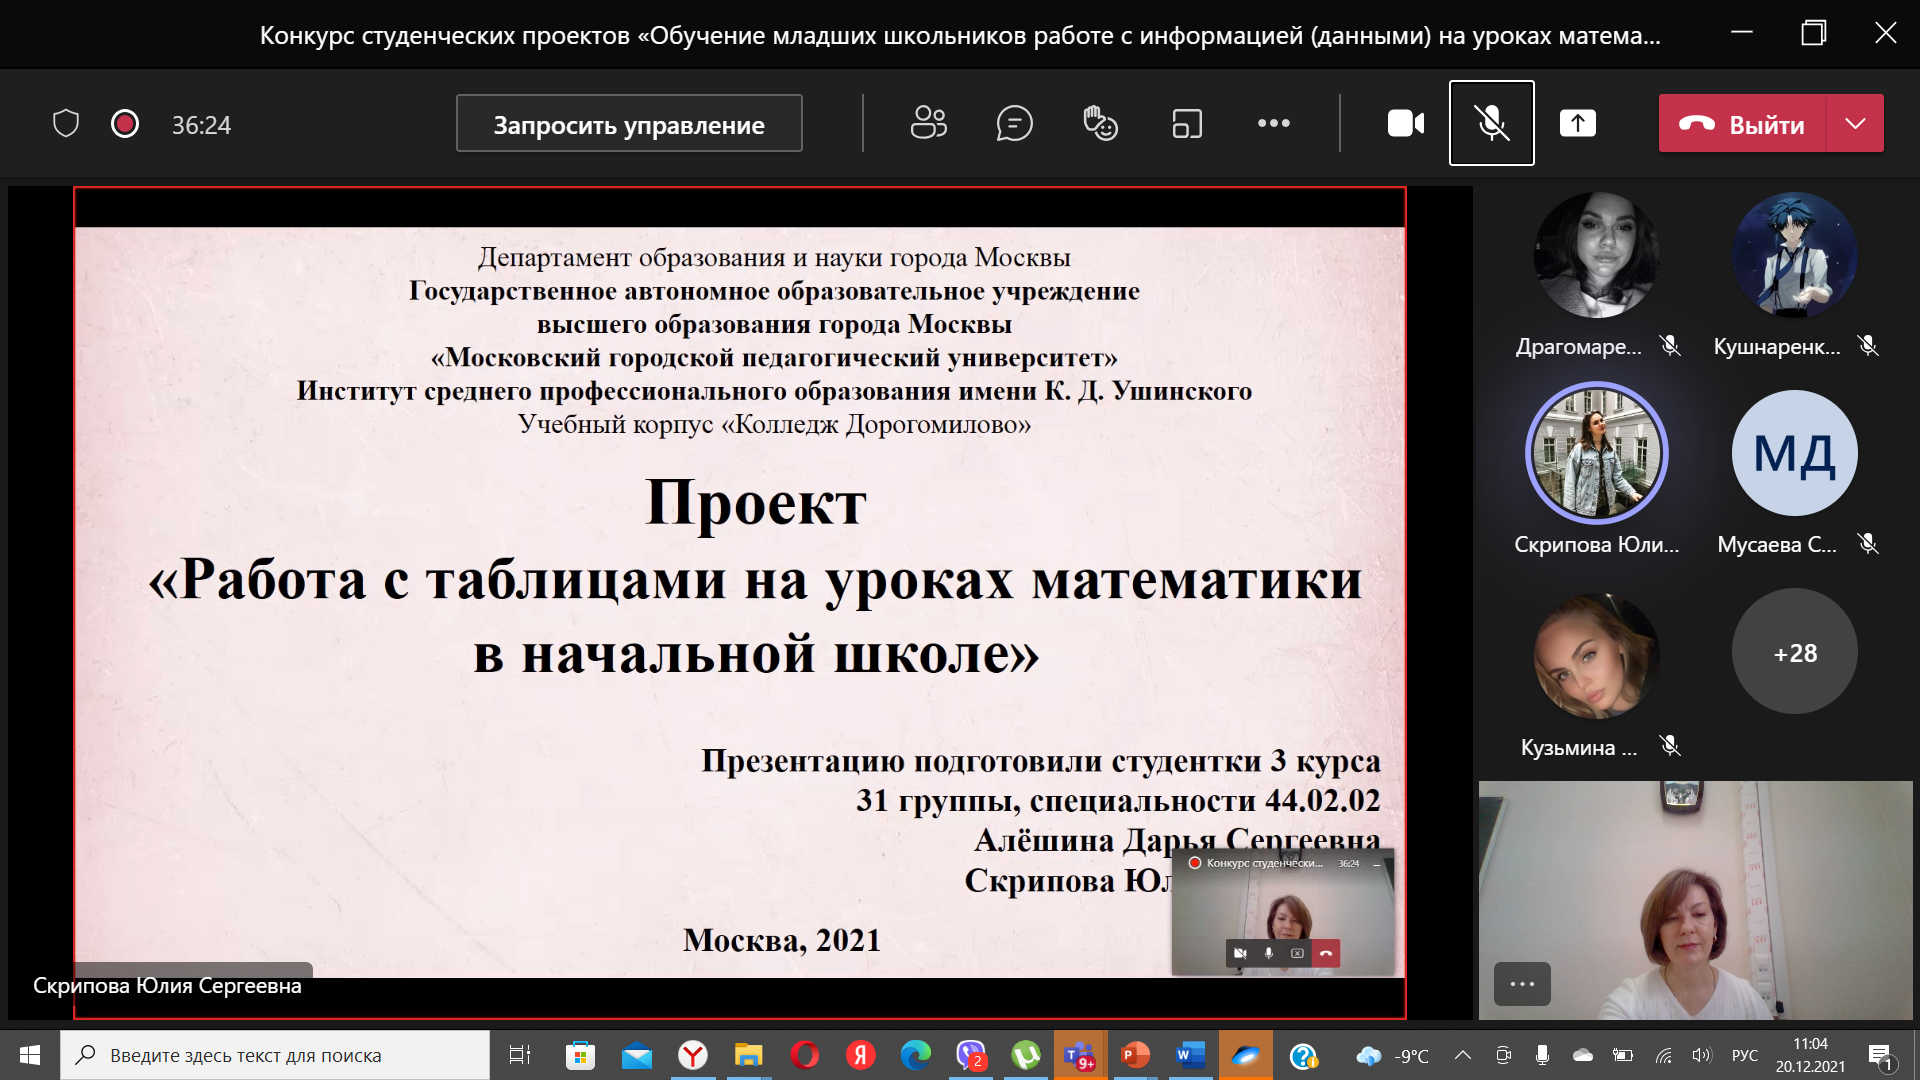This screenshot has width=1920, height=1080.
Task: Unmute the microphone in the meeting toolbar
Action: (x=1491, y=123)
